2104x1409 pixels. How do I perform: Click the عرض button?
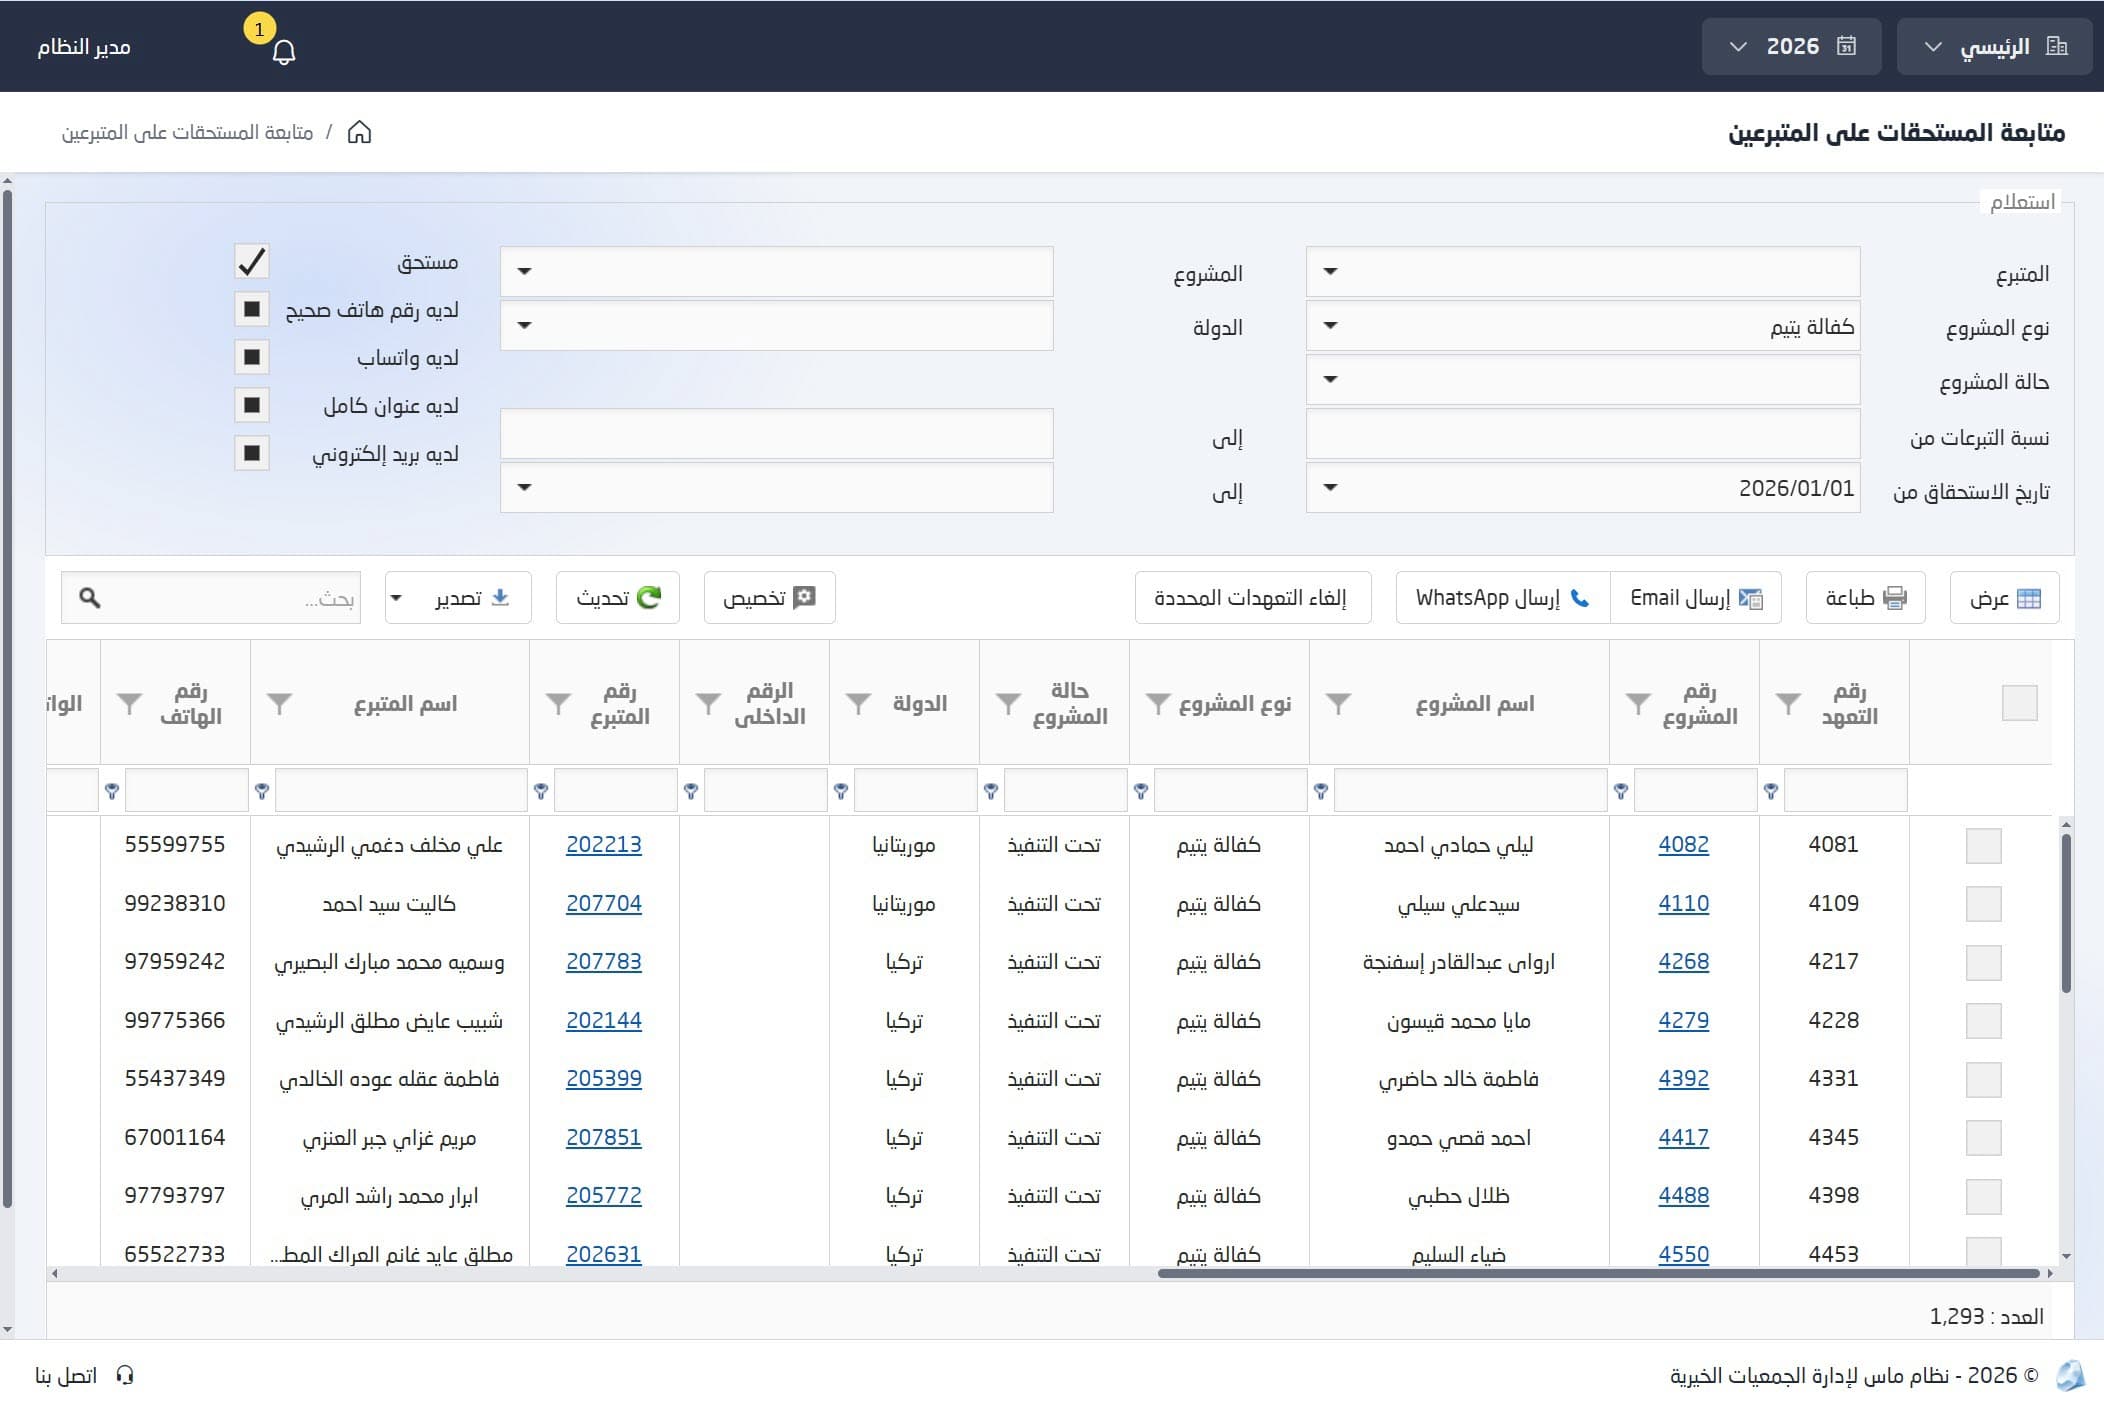pyautogui.click(x=2004, y=598)
